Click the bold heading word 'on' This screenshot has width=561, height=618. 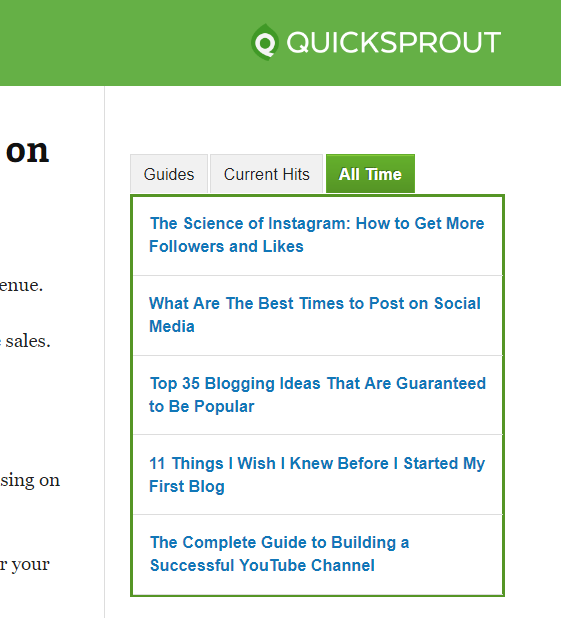[27, 151]
